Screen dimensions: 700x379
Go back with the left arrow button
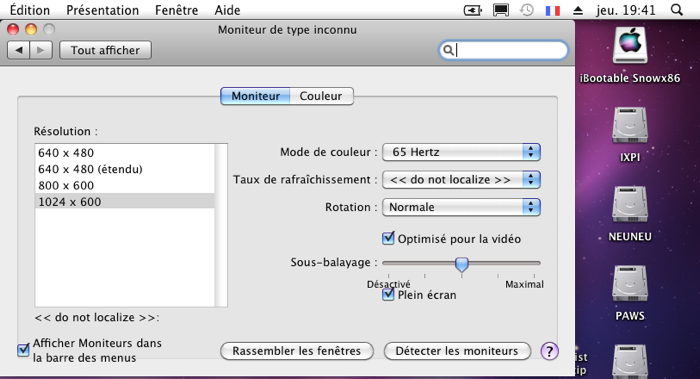pyautogui.click(x=19, y=50)
